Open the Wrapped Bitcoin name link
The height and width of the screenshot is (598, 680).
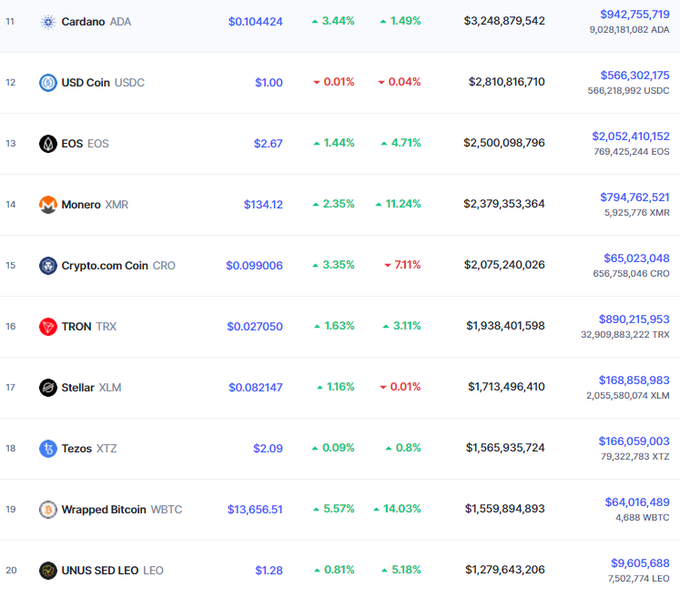(x=104, y=510)
